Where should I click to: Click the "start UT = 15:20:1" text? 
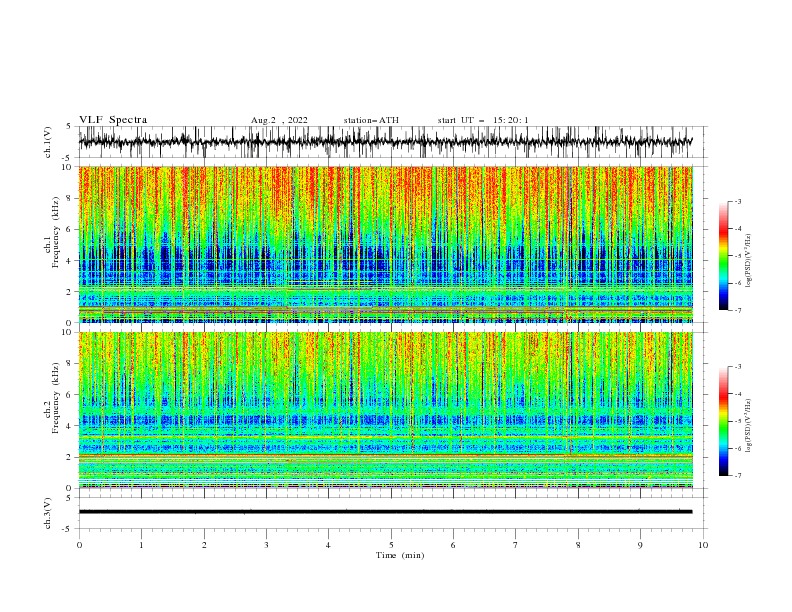point(483,120)
